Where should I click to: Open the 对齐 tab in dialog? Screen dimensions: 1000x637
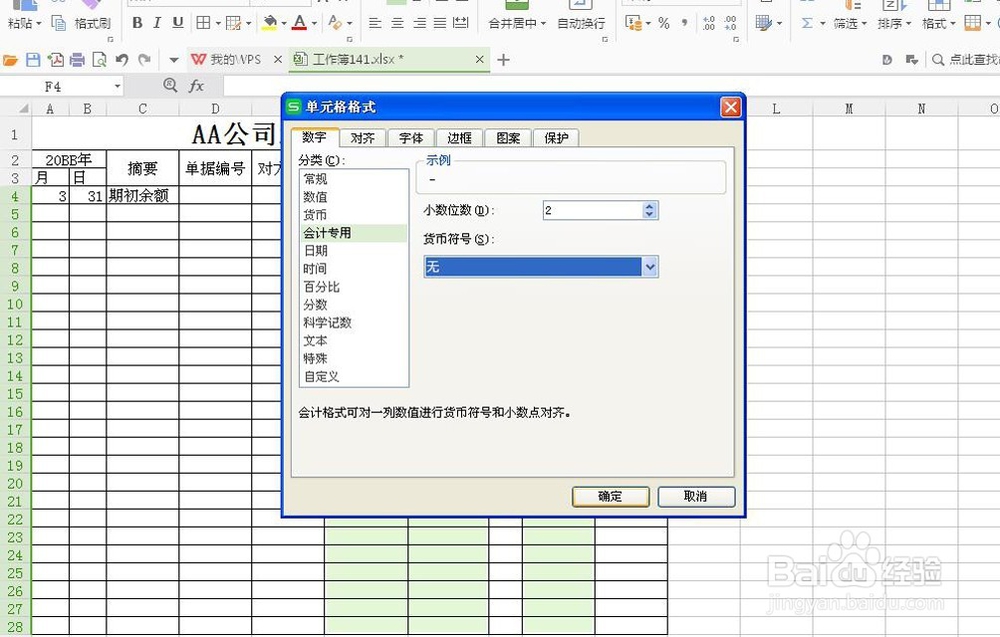(362, 138)
